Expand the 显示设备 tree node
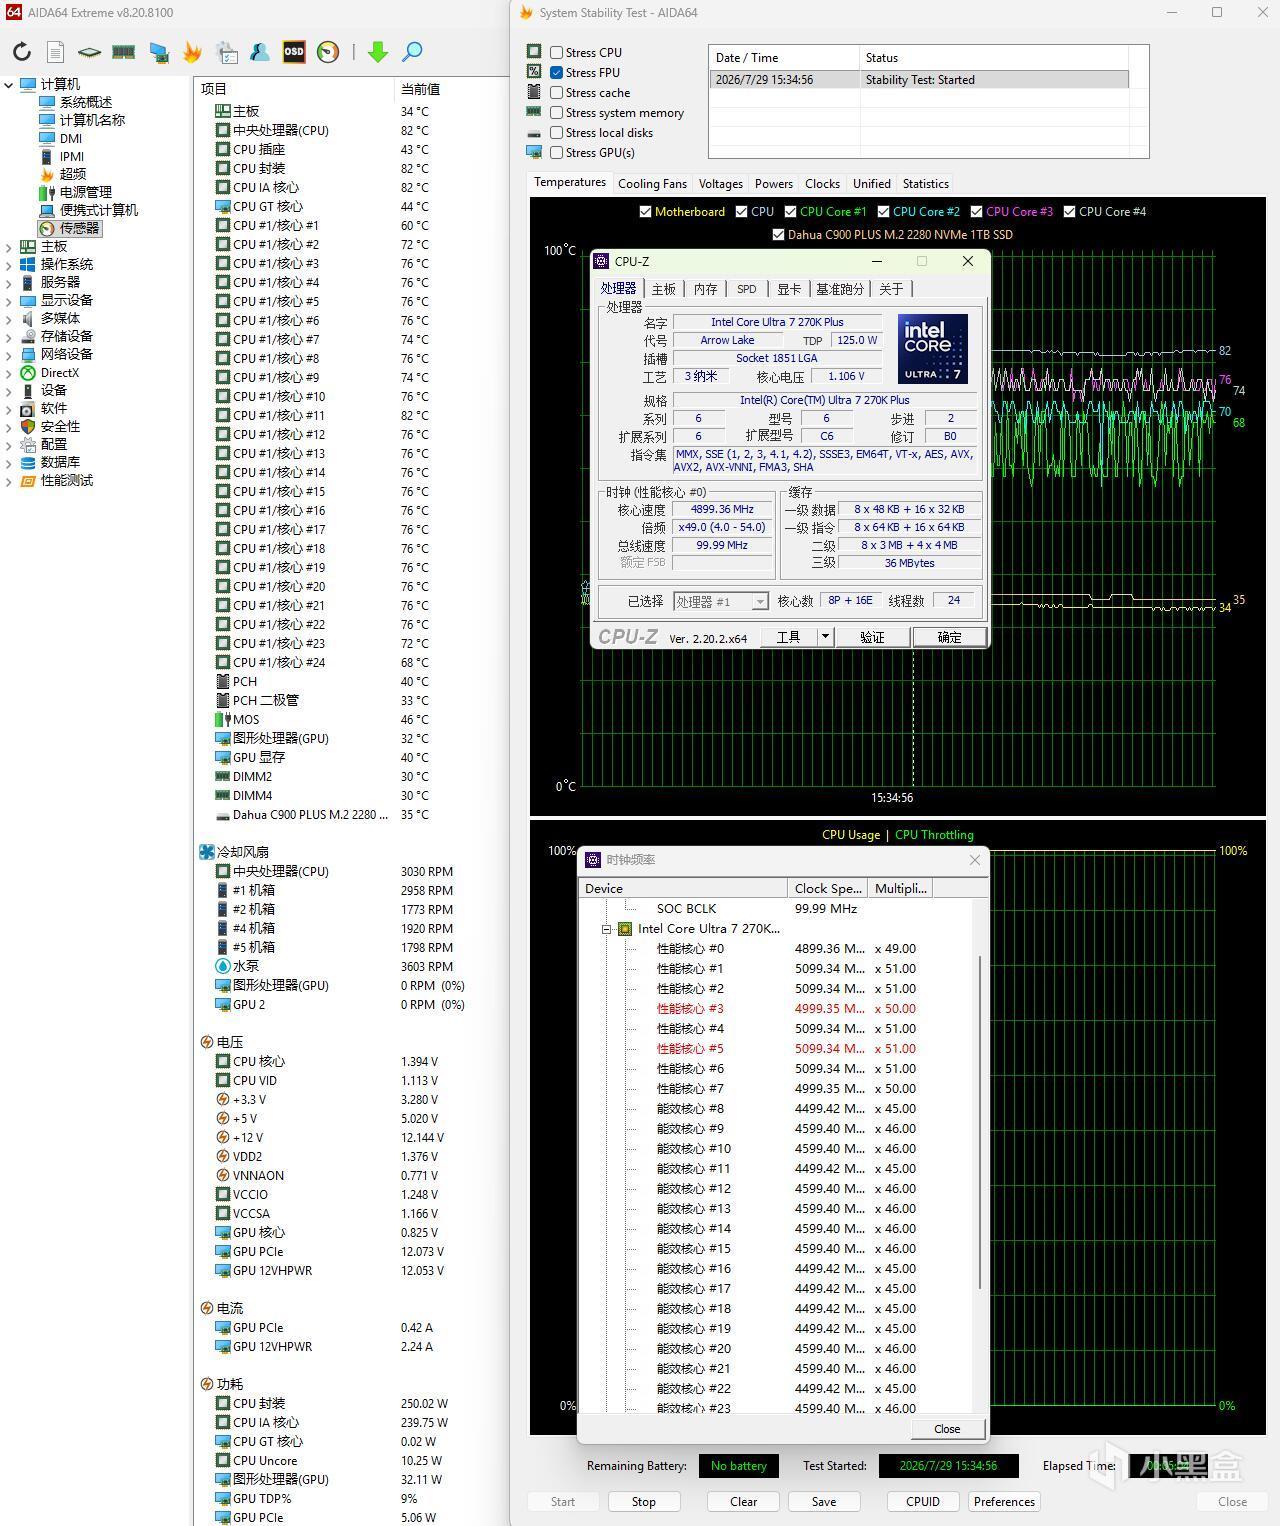1280x1526 pixels. point(9,301)
